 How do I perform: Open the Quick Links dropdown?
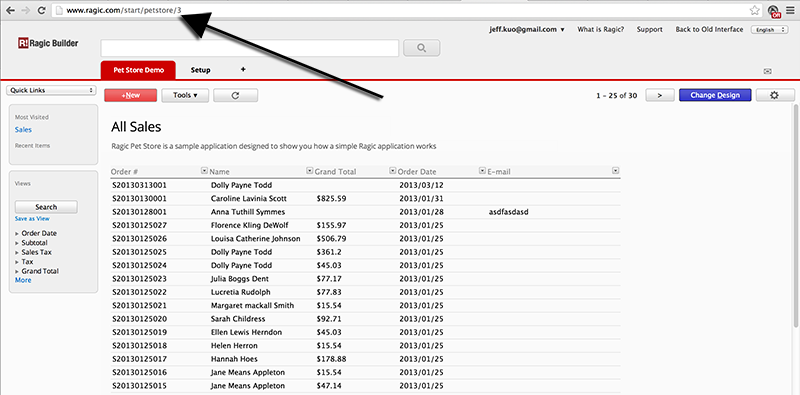(x=51, y=90)
